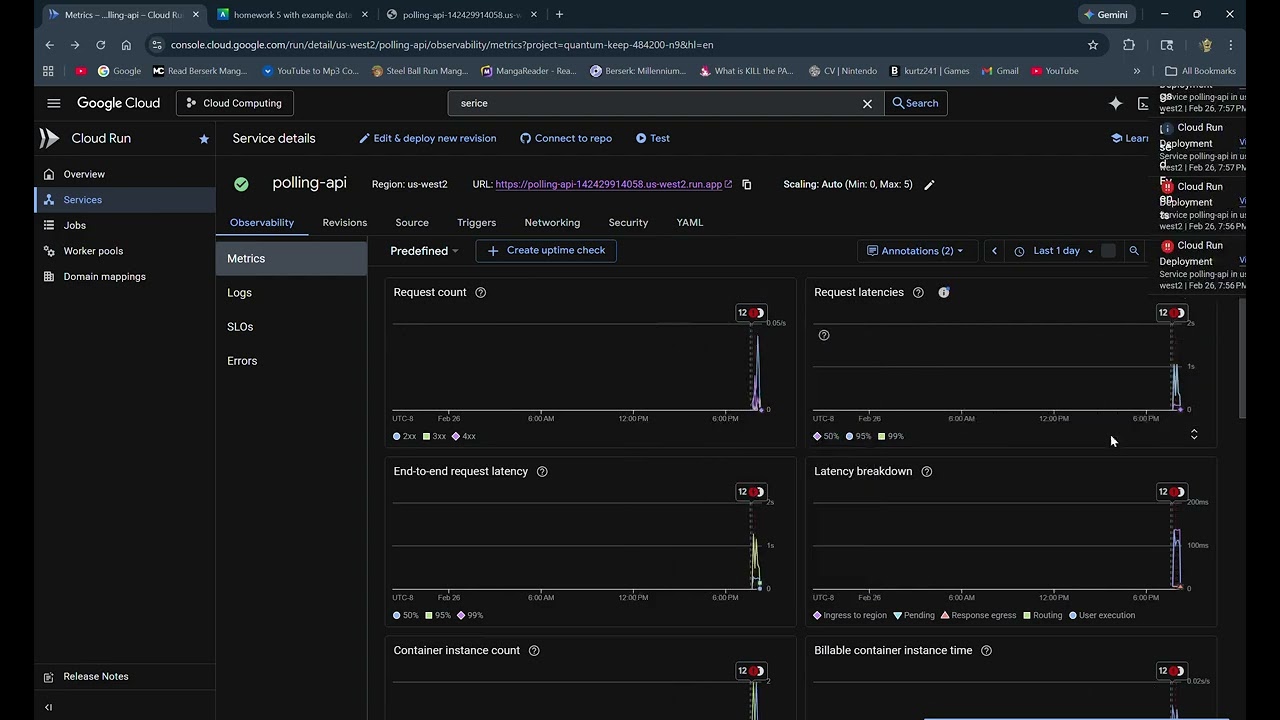Viewport: 1280px width, 720px height.
Task: Open the Annotations (2) dropdown
Action: point(915,251)
